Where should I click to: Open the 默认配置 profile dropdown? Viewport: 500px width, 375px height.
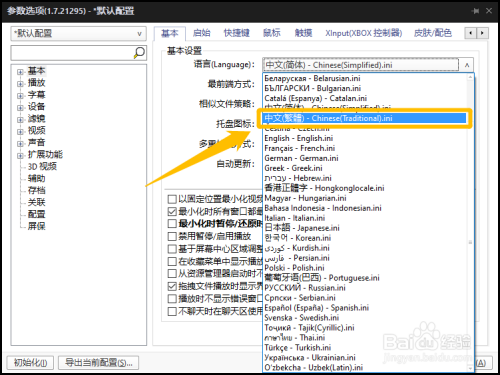click(x=79, y=33)
